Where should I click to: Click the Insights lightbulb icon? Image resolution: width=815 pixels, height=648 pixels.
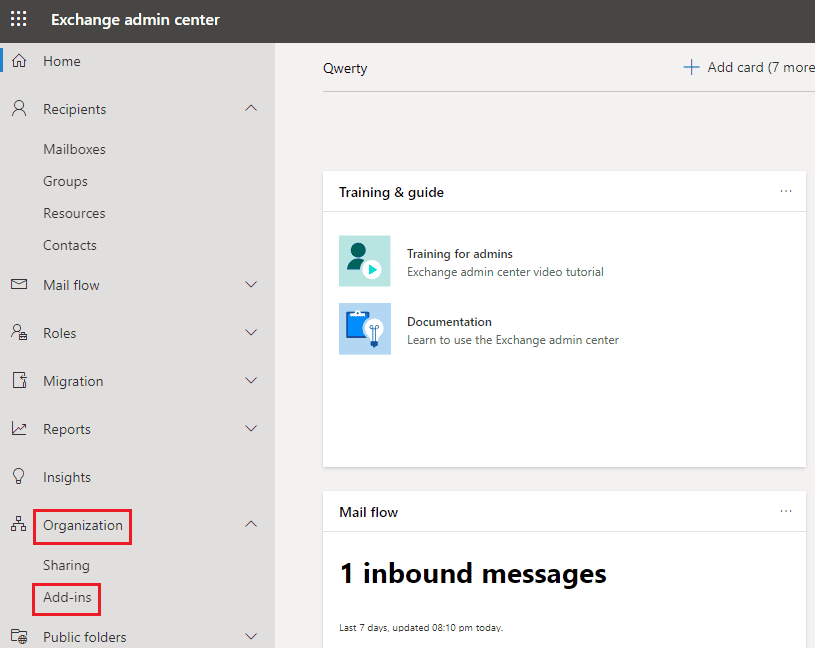(x=19, y=477)
